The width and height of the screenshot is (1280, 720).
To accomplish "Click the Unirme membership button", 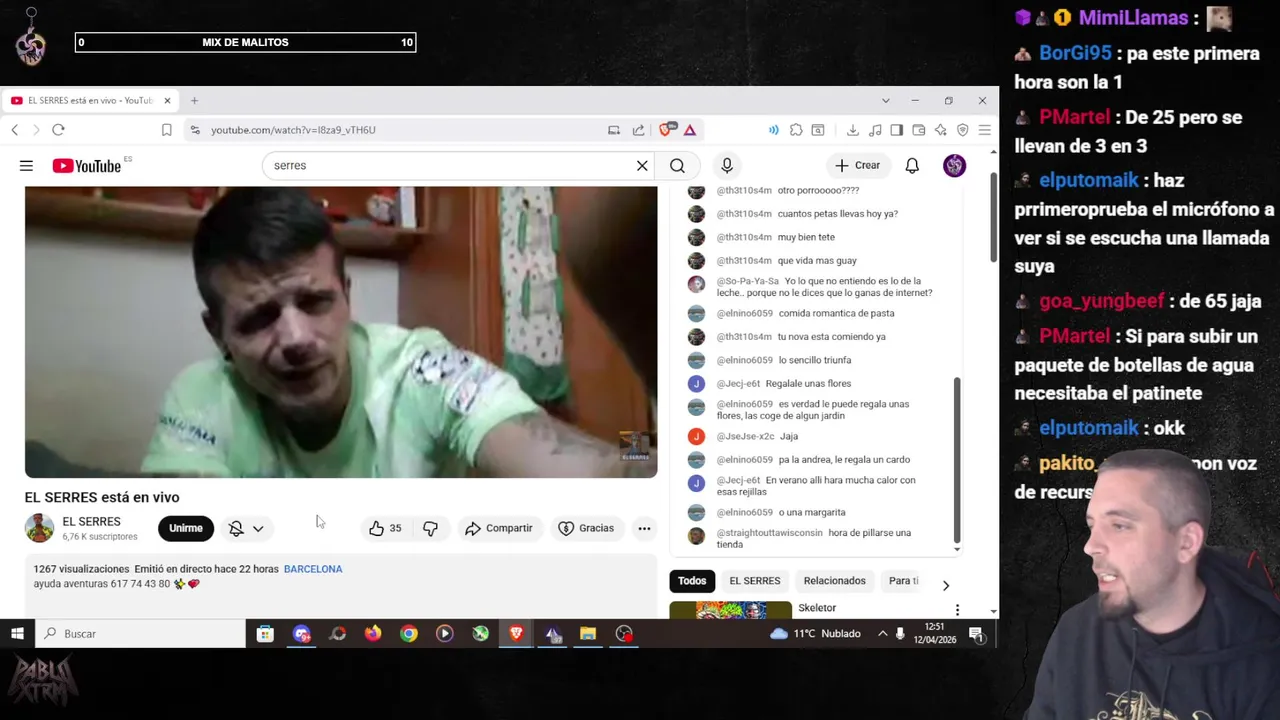I will click(x=185, y=528).
